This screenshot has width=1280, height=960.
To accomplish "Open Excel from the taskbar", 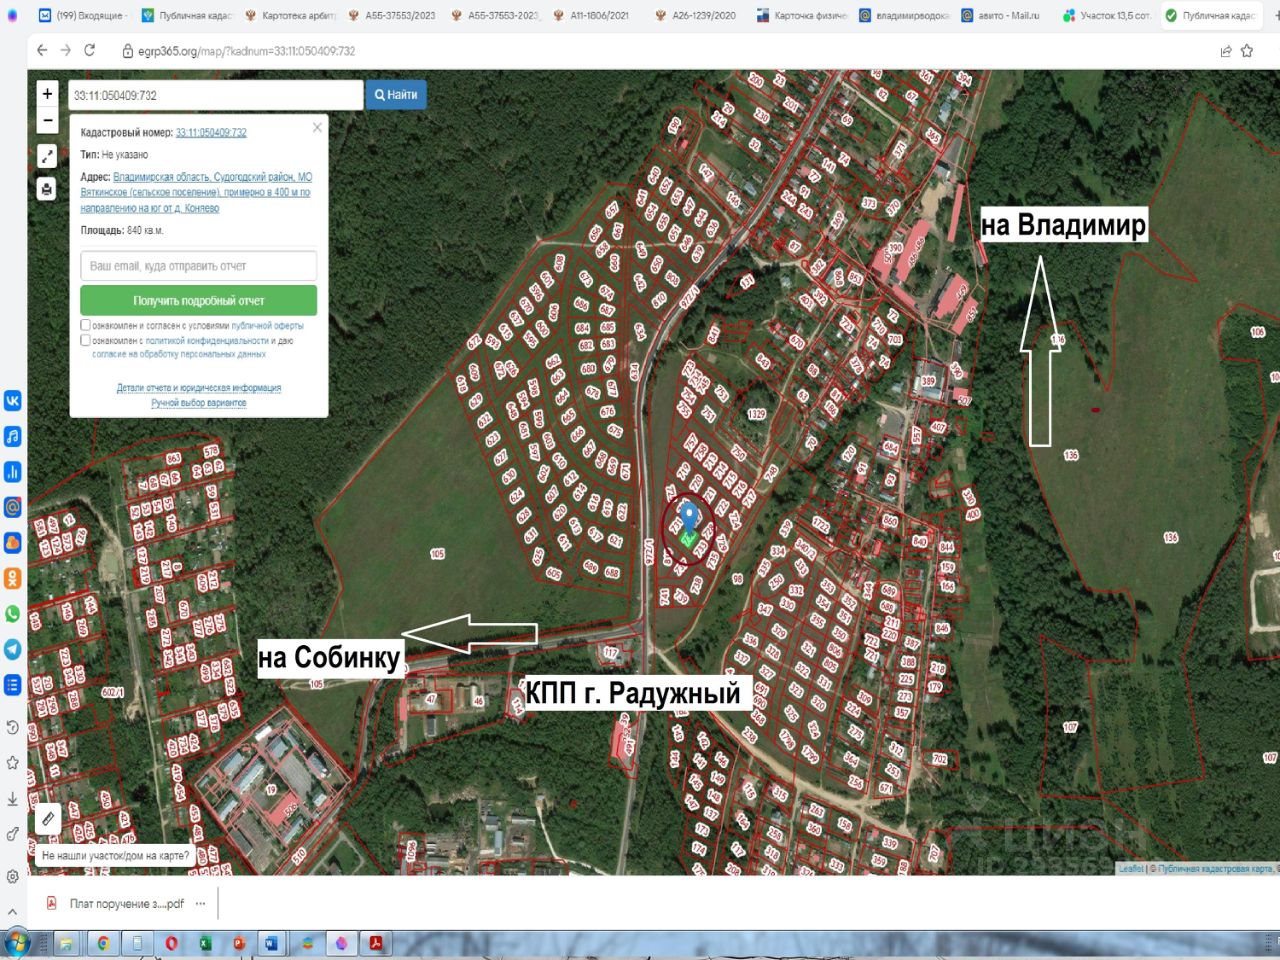I will pyautogui.click(x=206, y=943).
